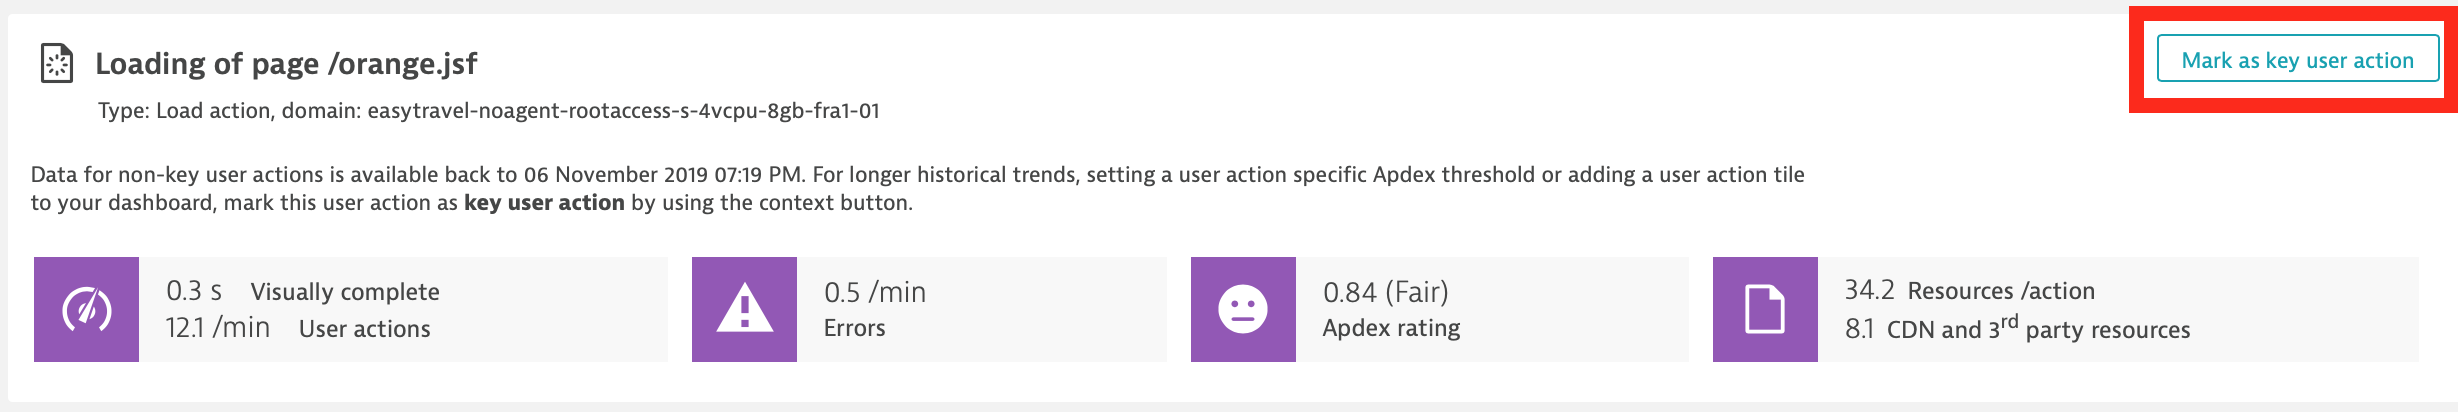Click the Mark as key user action button

click(x=2297, y=60)
